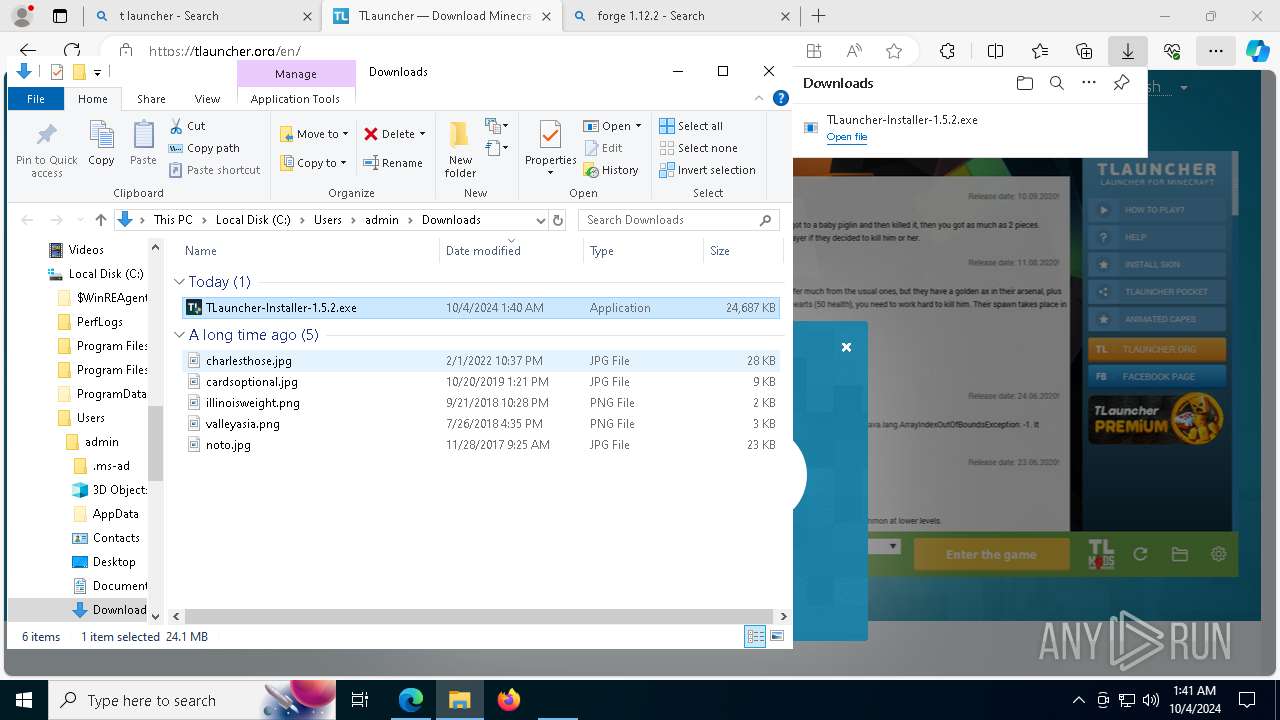Viewport: 1280px width, 720px height.
Task: Click the red Delete icon
Action: [371, 134]
